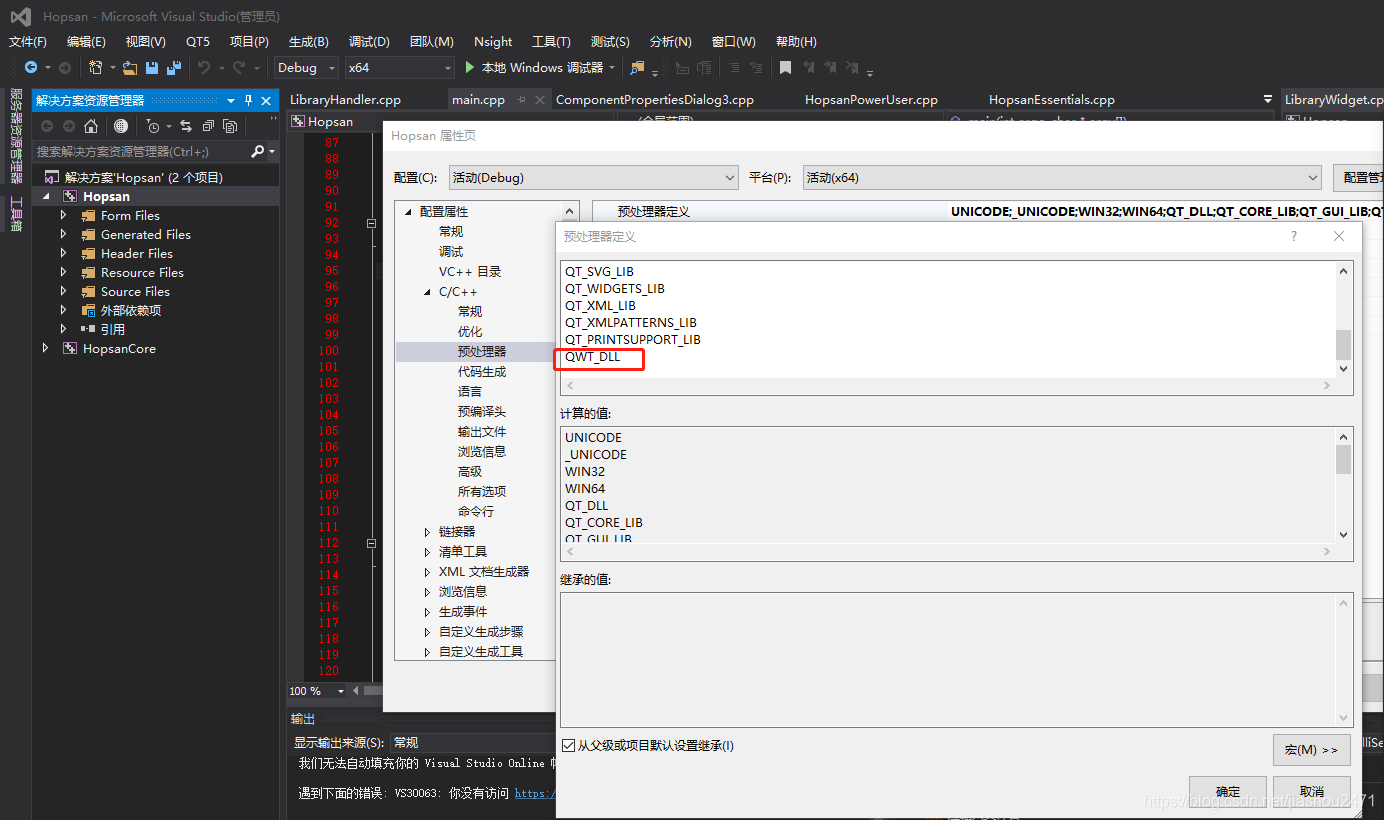Viewport: 1384px width, 820px height.
Task: Click the New Project icon in toolbar
Action: [95, 67]
